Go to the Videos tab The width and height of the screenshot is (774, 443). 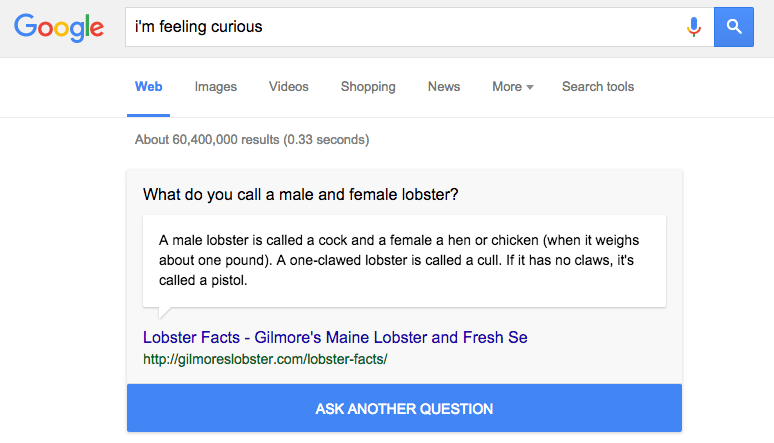289,86
